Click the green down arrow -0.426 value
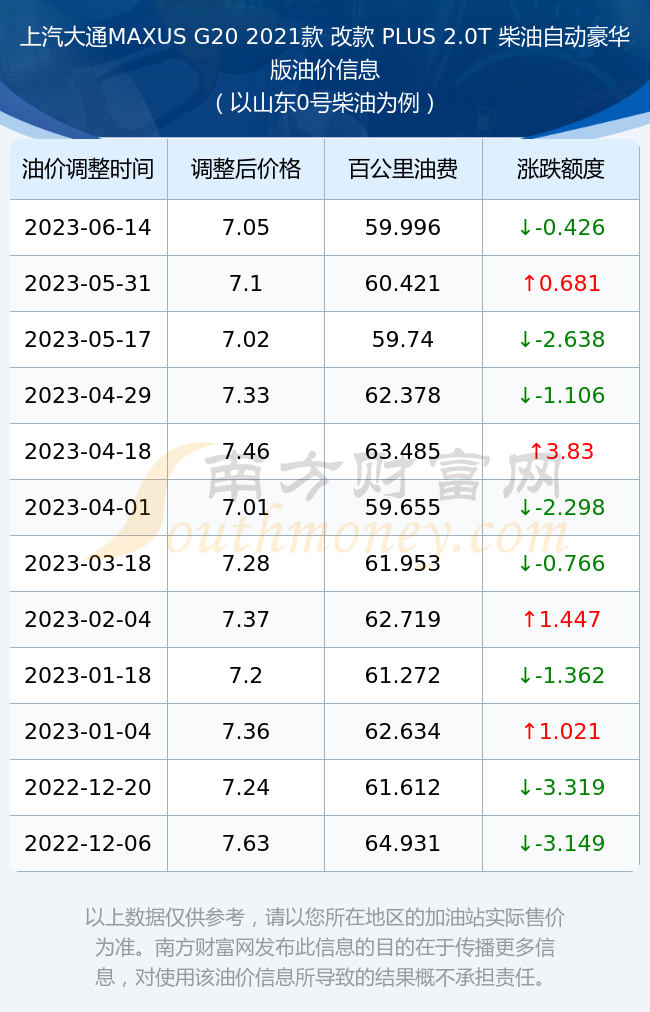This screenshot has width=650, height=1012. (x=562, y=227)
